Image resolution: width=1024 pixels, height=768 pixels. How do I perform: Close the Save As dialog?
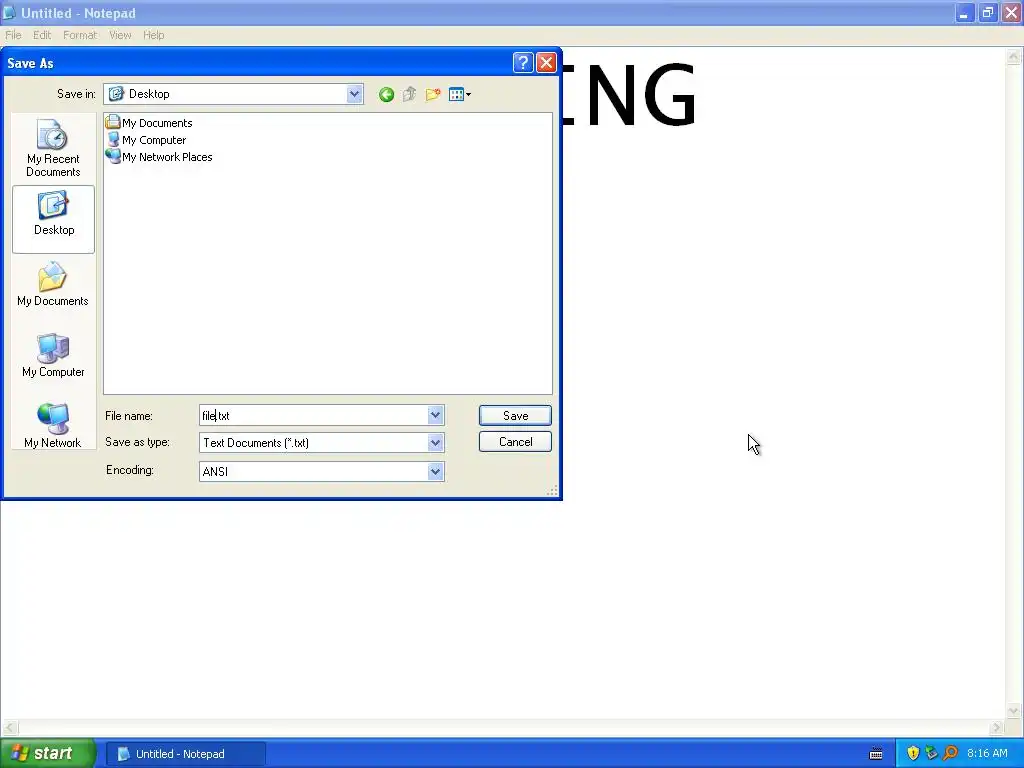pyautogui.click(x=546, y=63)
